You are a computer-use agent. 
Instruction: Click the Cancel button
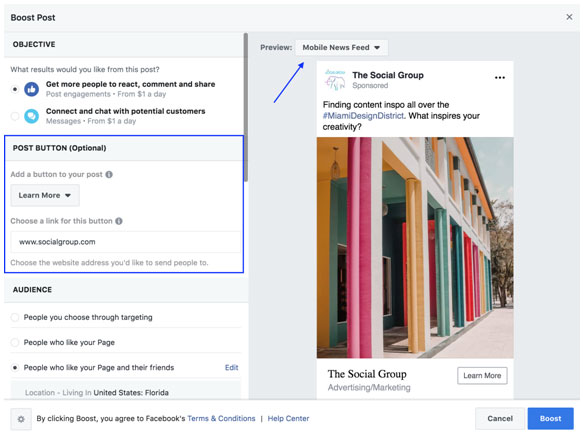click(x=500, y=418)
